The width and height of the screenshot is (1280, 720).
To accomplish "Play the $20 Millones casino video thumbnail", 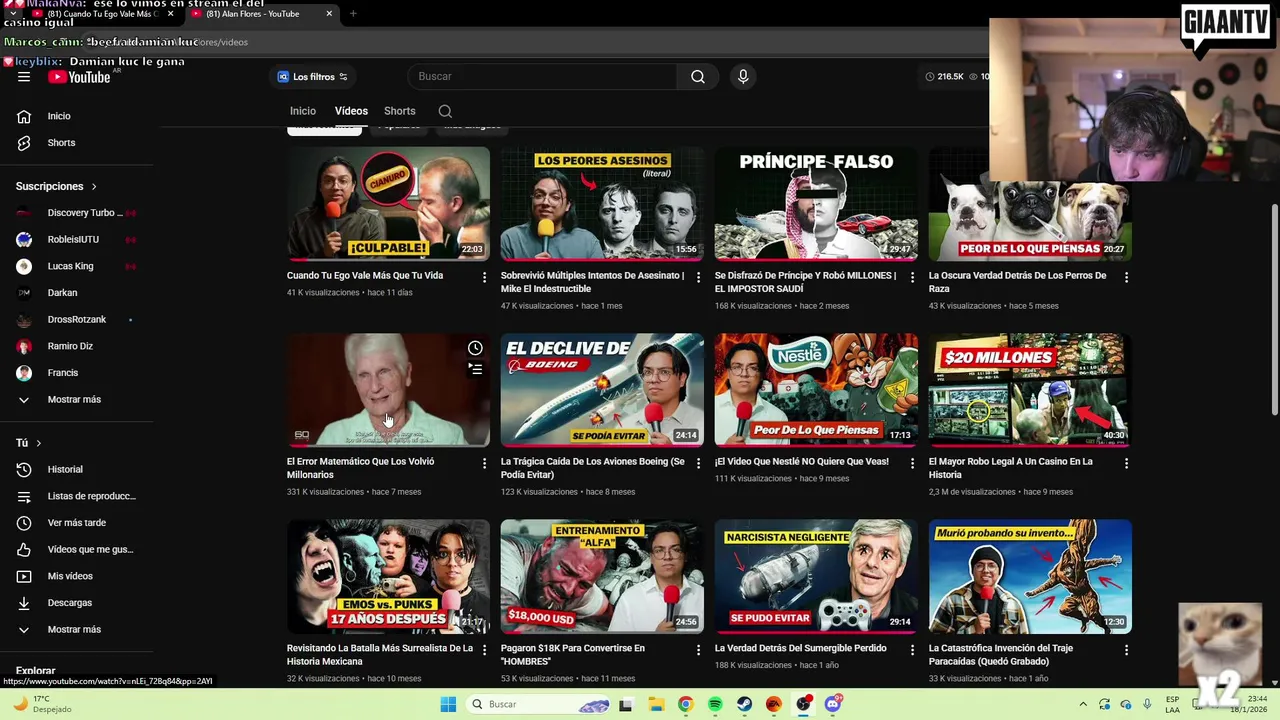I will 1030,390.
